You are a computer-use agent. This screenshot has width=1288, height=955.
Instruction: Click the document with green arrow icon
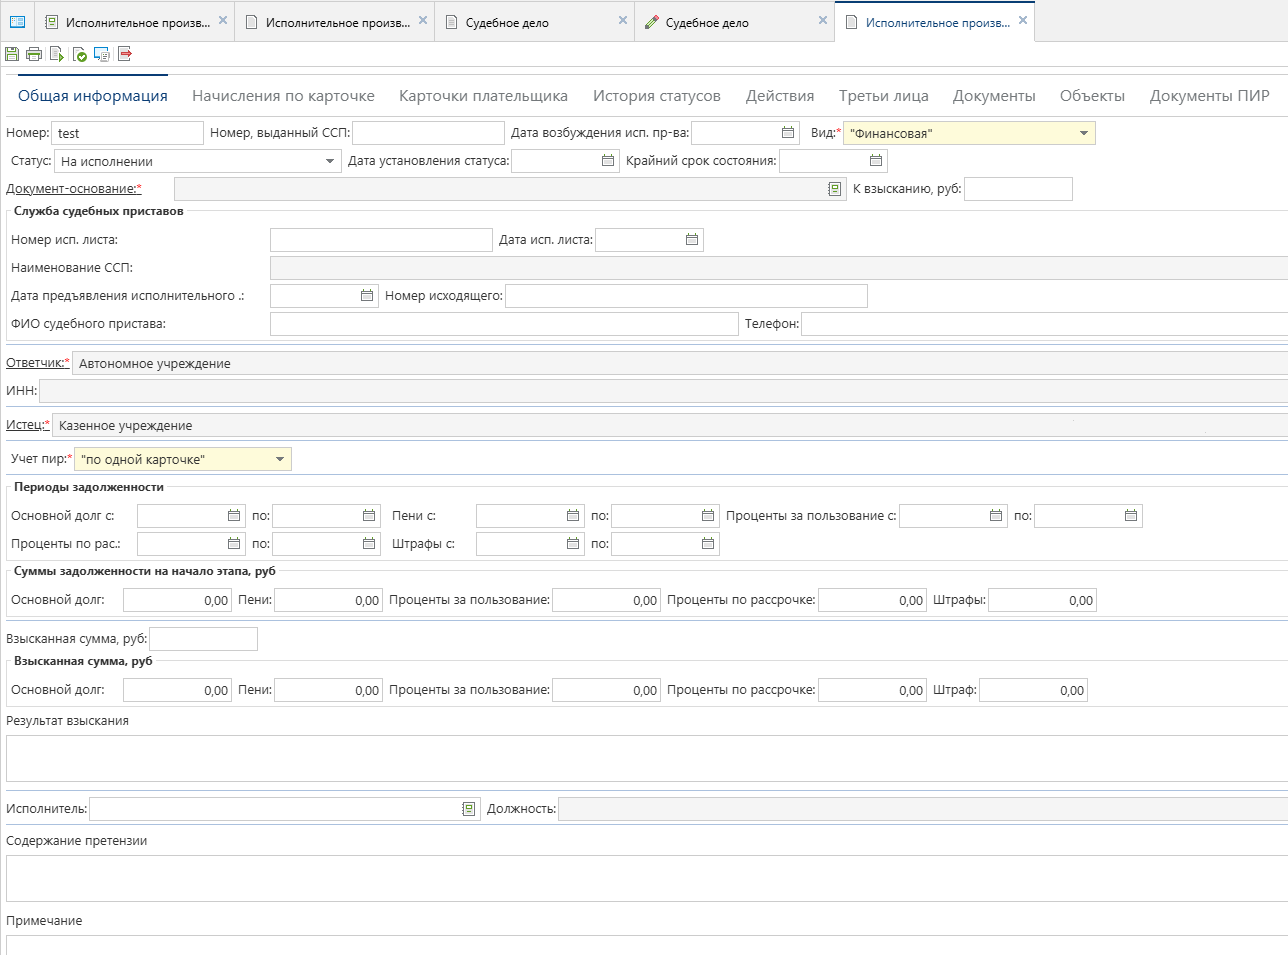(57, 54)
